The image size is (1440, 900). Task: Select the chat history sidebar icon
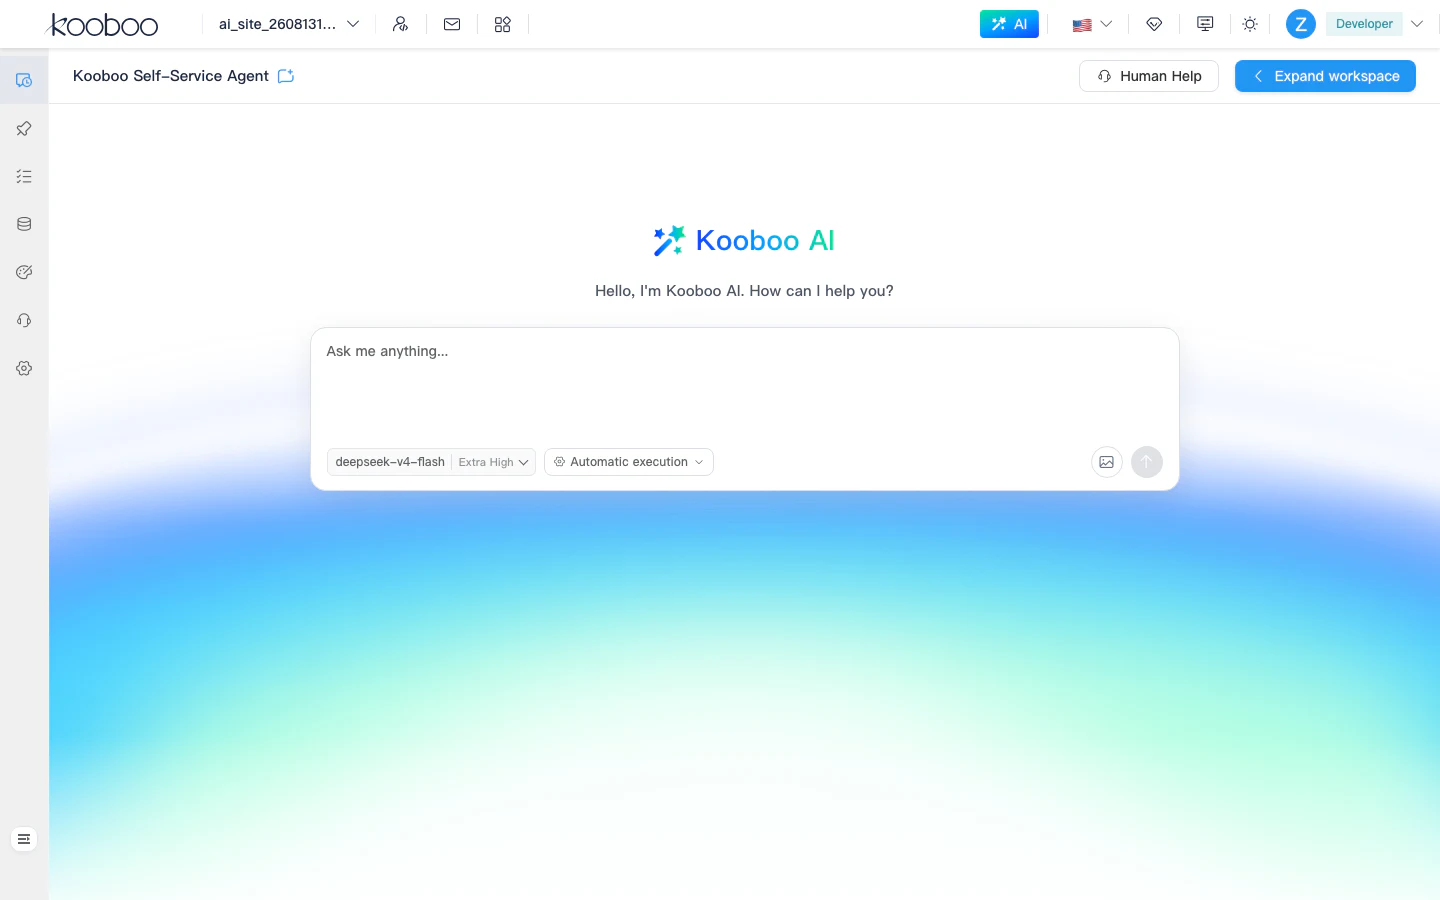pos(24,80)
